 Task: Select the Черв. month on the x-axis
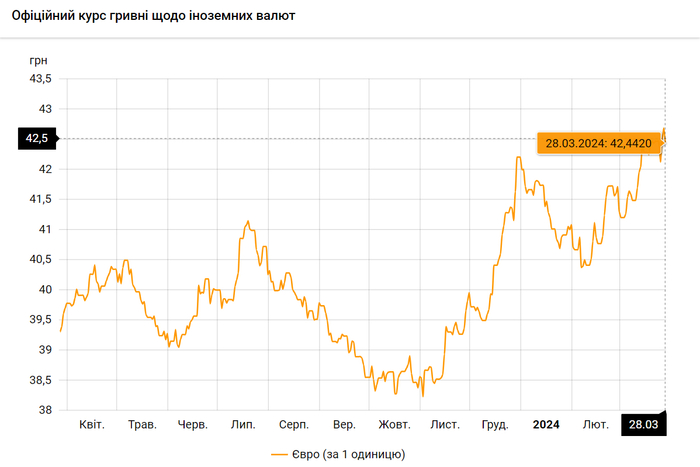(x=192, y=424)
